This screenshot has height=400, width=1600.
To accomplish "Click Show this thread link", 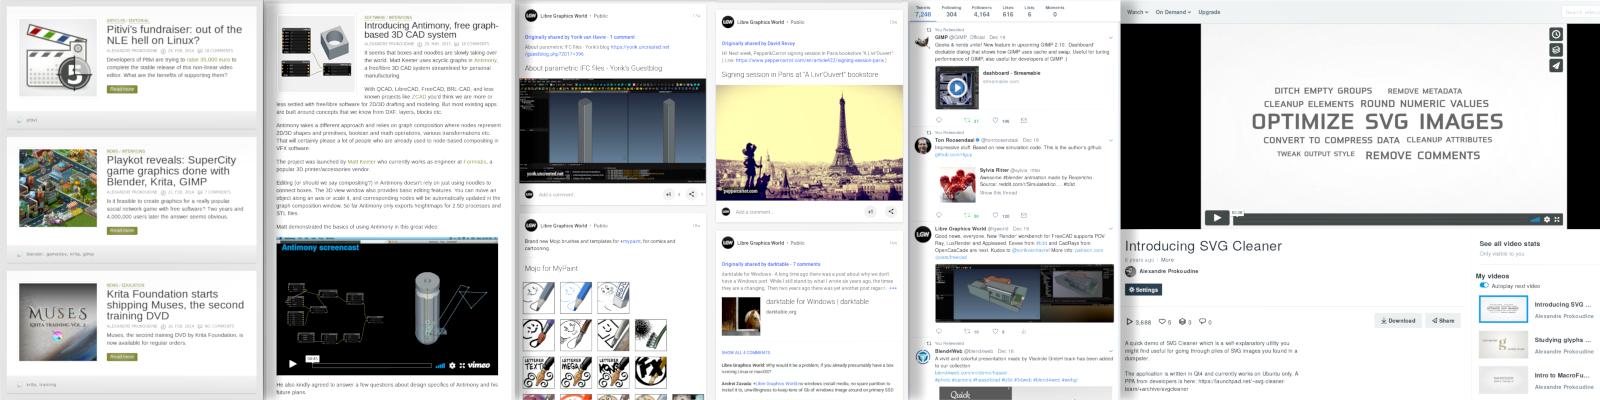I will (998, 192).
